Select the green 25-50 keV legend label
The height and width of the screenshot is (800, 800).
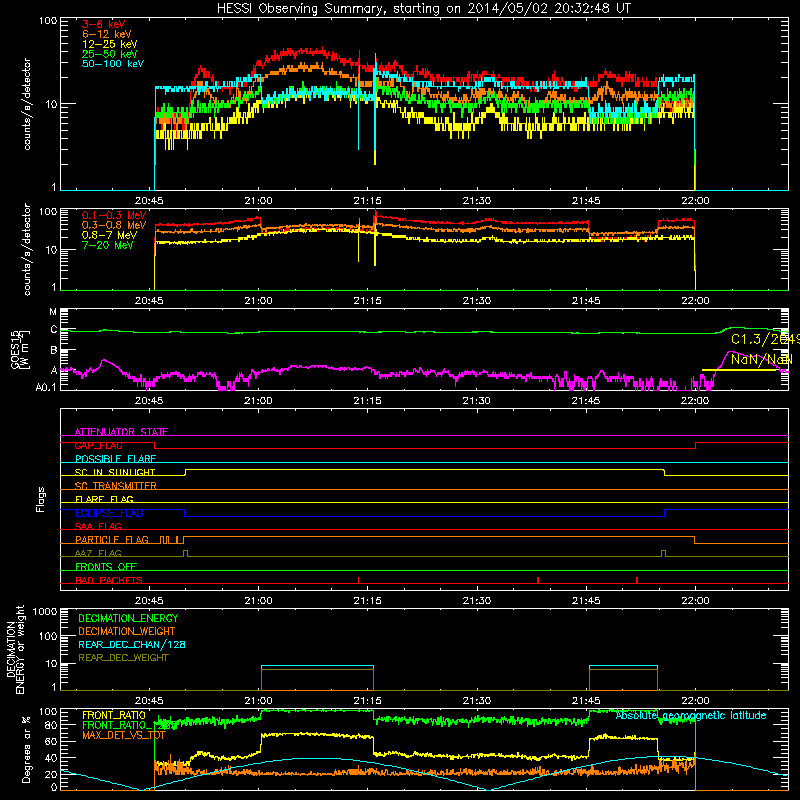(x=110, y=54)
